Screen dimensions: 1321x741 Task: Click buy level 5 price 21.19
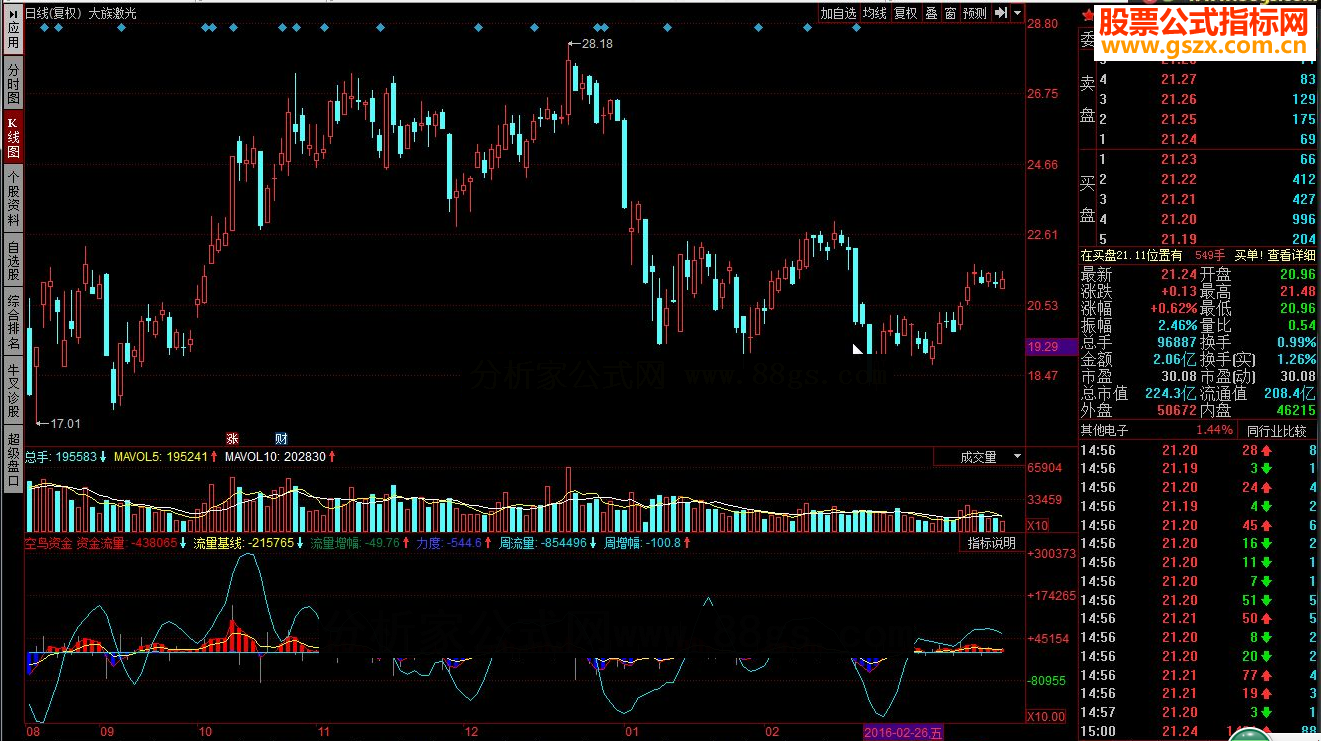[x=1179, y=239]
